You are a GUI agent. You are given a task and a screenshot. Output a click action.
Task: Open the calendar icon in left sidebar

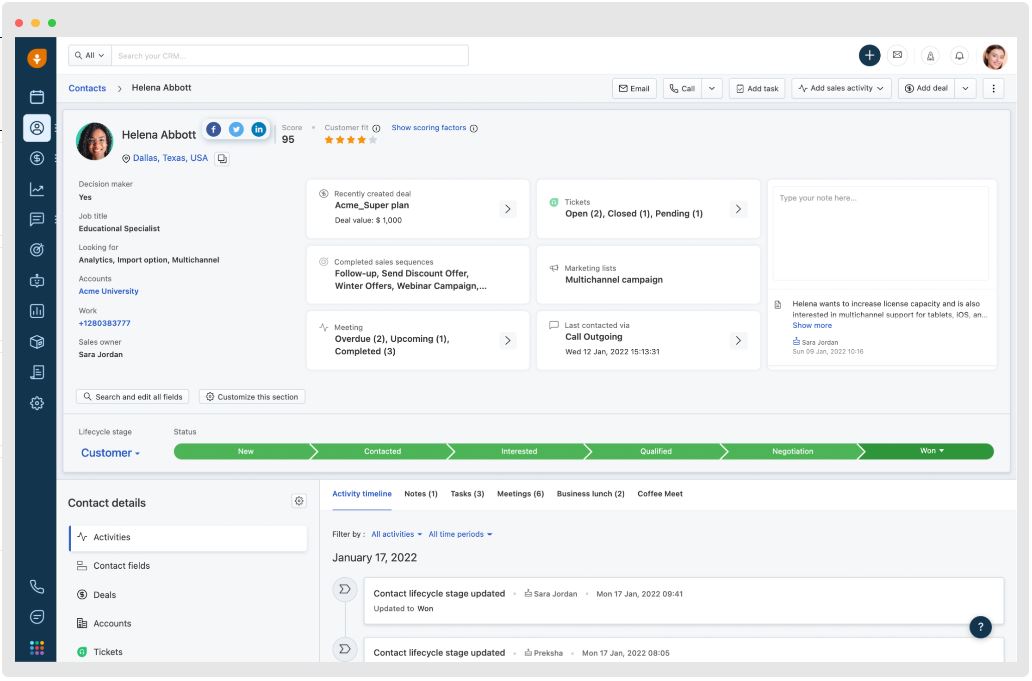click(37, 97)
